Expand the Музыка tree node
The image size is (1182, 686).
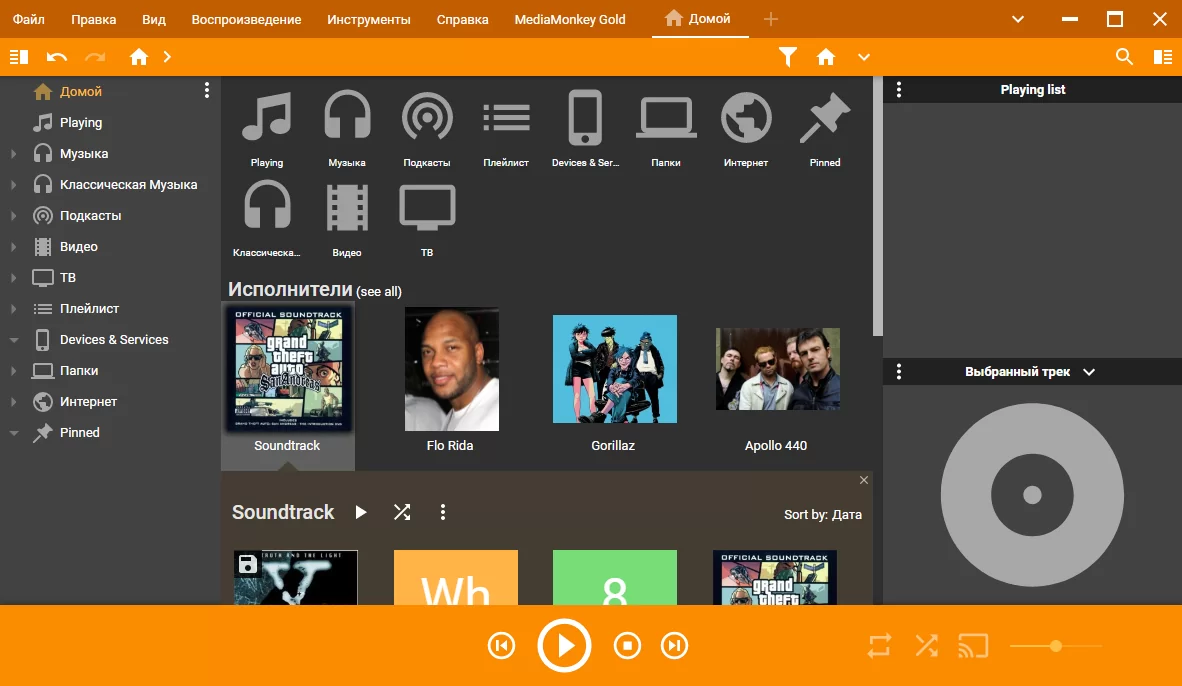(13, 153)
